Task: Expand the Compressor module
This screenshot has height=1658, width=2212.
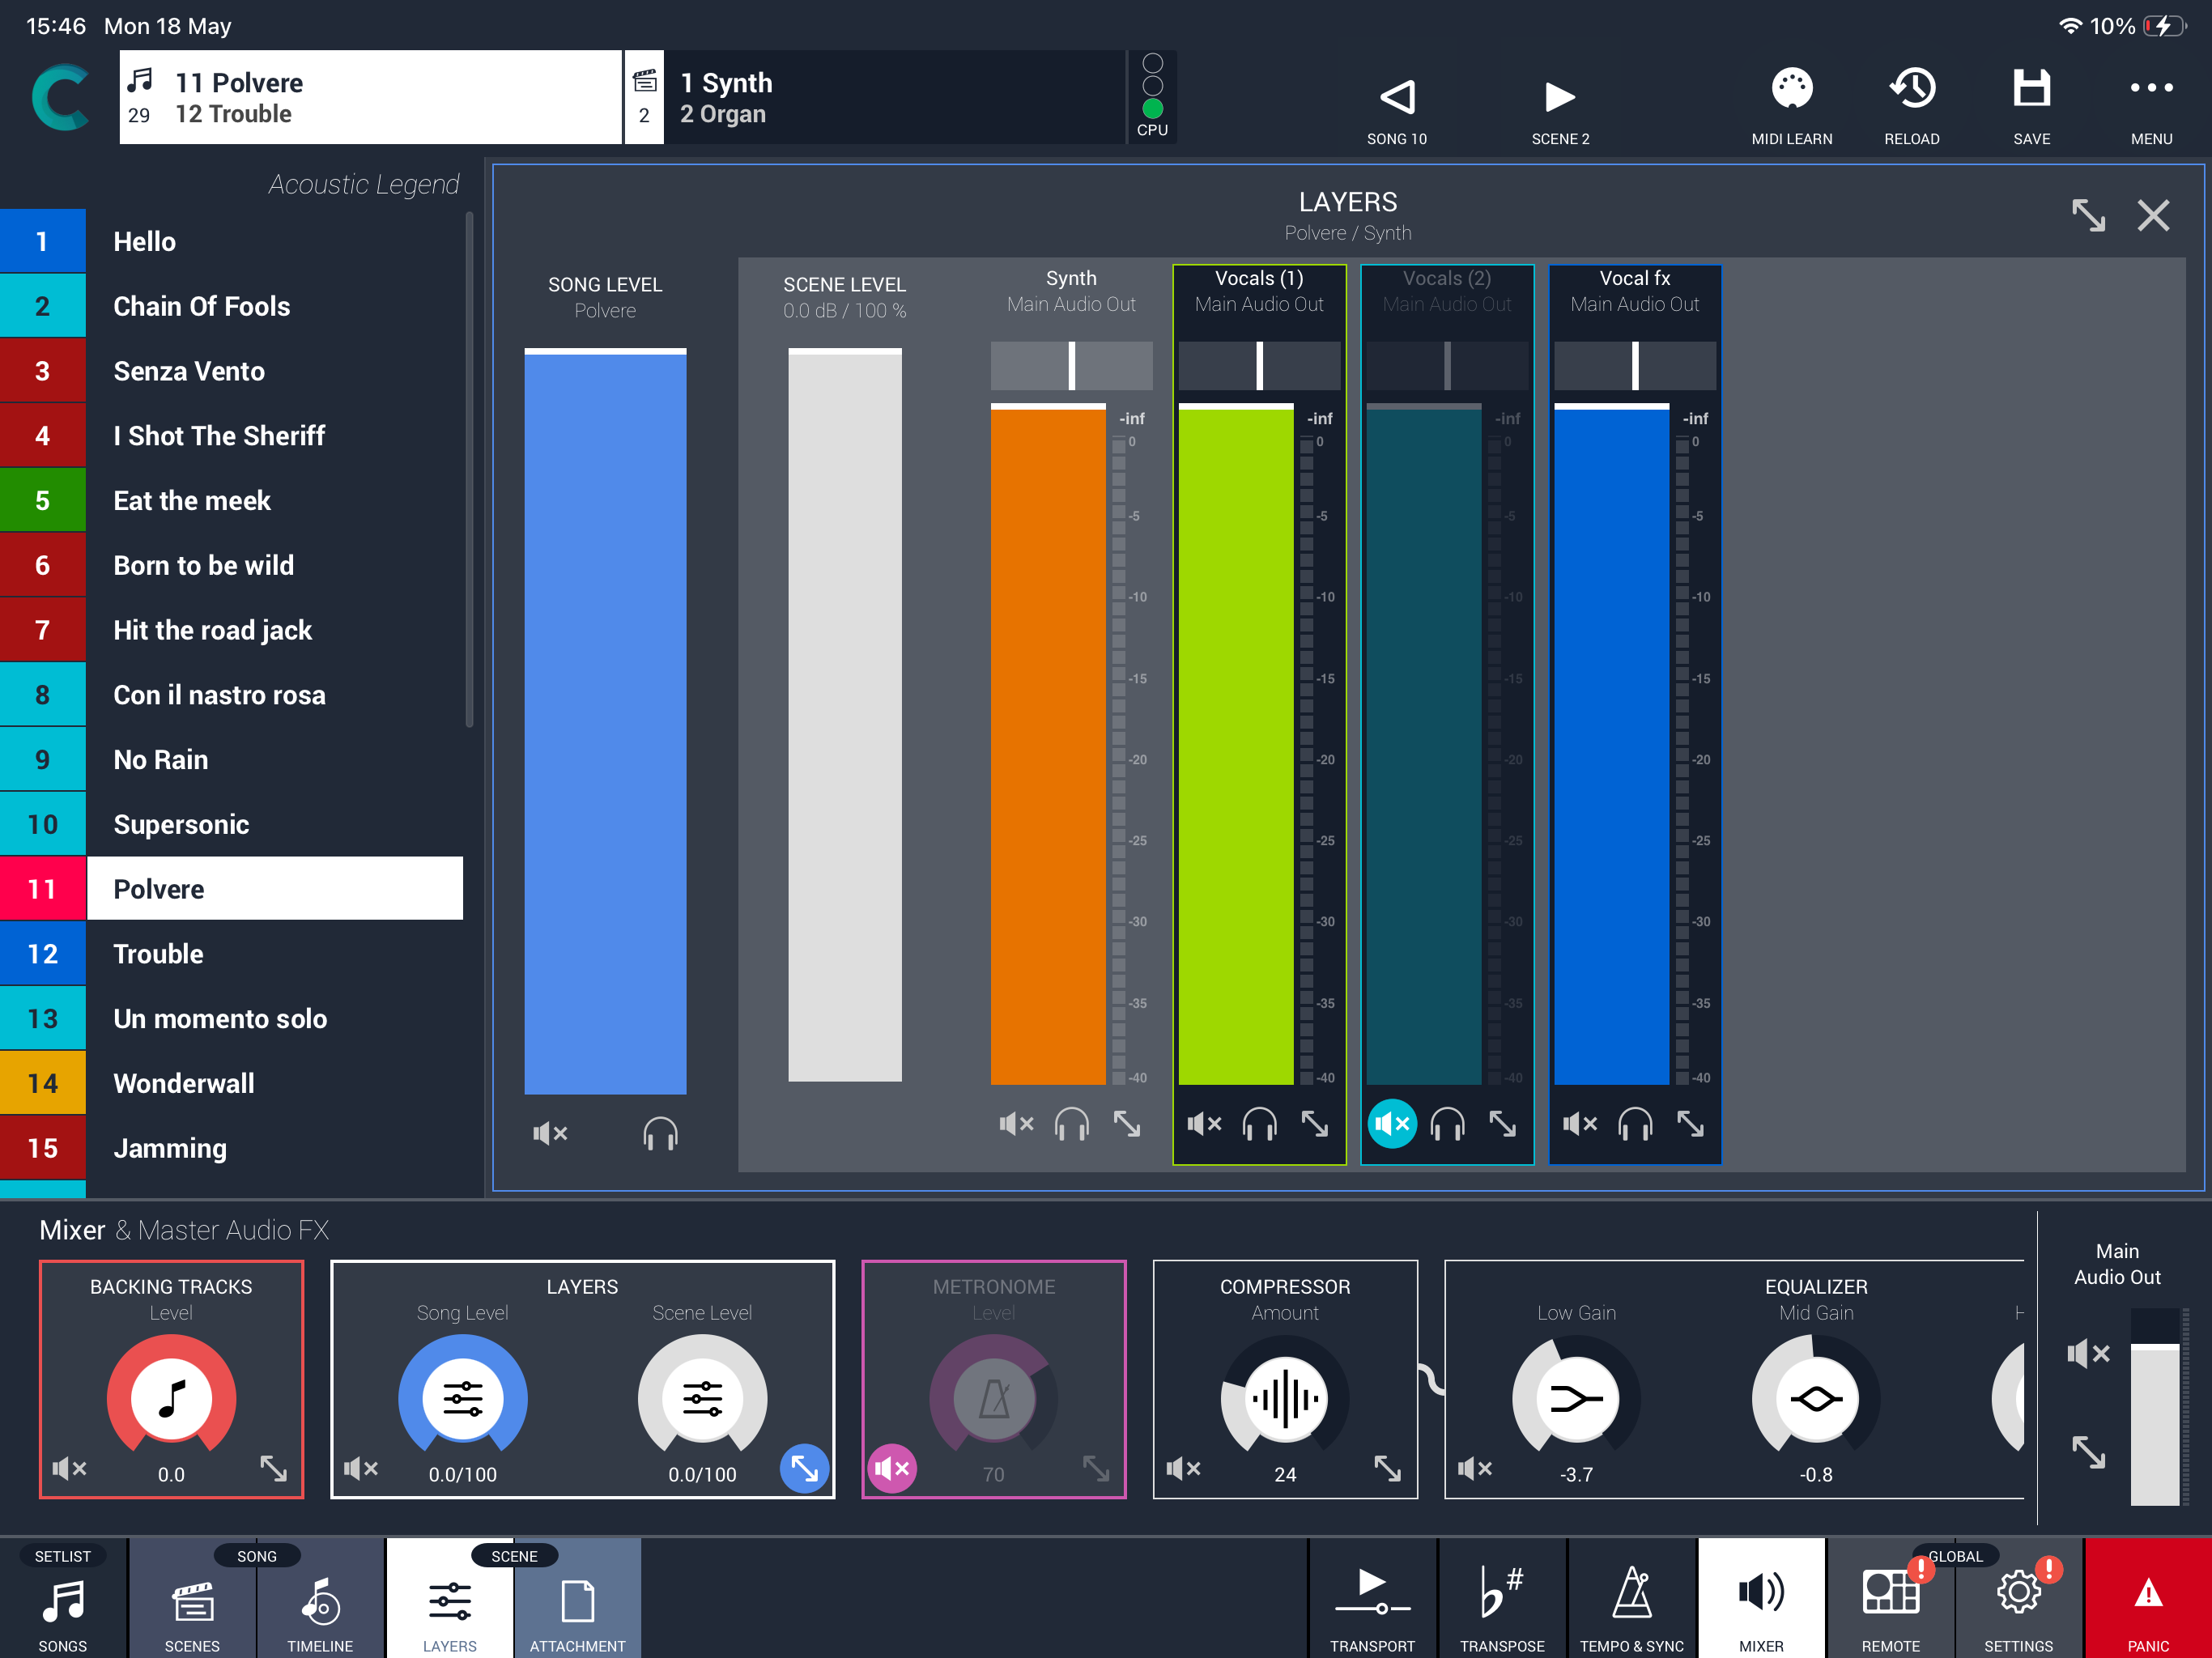Action: (1387, 1468)
